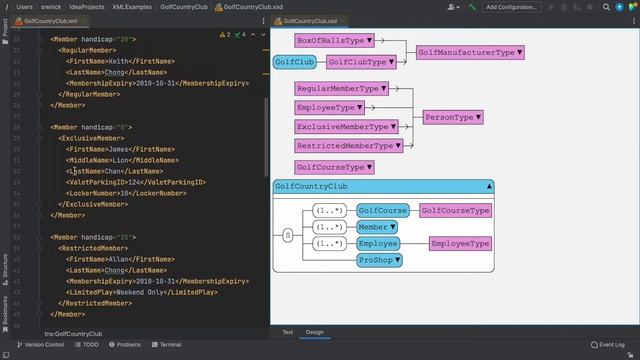
Task: Switch to the Design view tab
Action: pyautogui.click(x=315, y=332)
